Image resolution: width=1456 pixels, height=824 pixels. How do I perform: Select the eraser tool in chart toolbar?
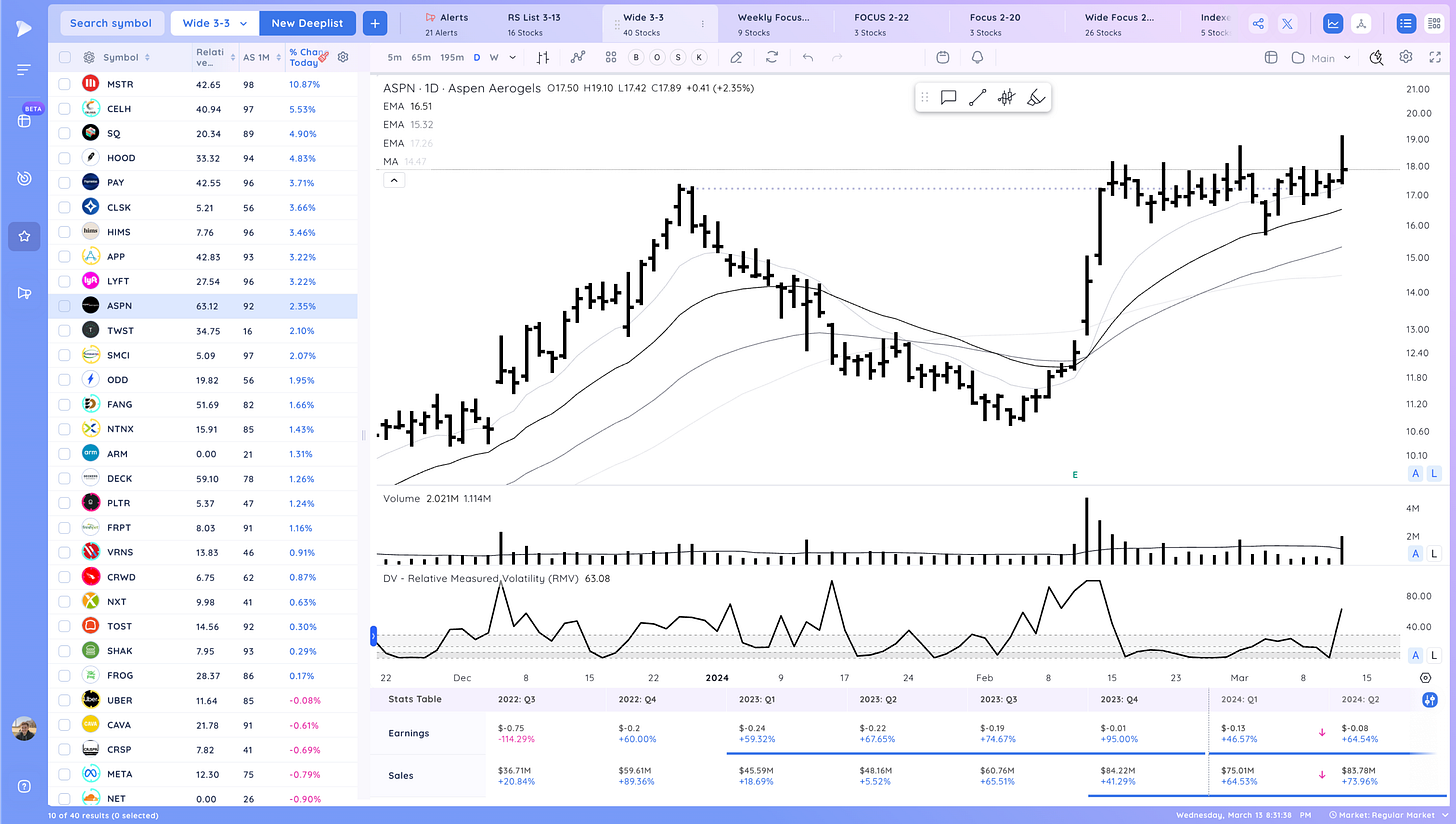coord(736,57)
